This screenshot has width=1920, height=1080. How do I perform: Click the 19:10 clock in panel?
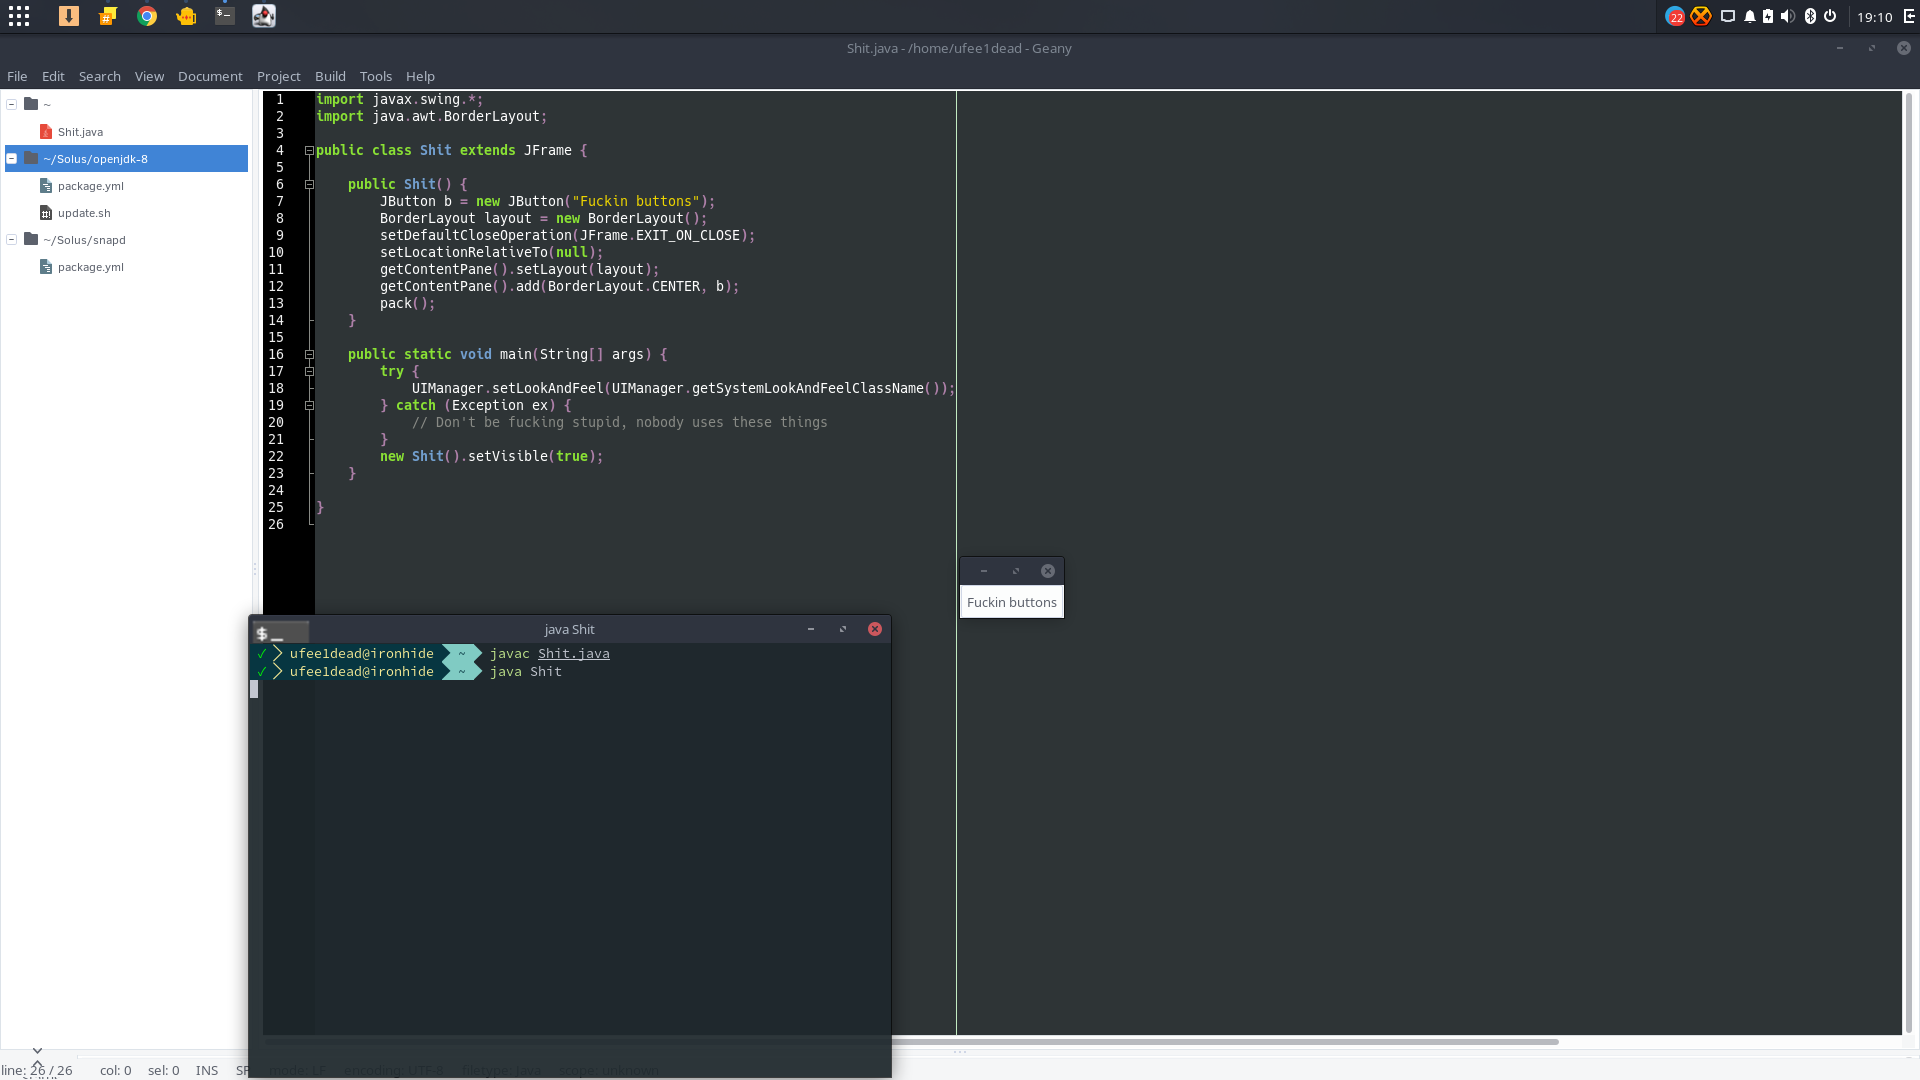[1875, 17]
